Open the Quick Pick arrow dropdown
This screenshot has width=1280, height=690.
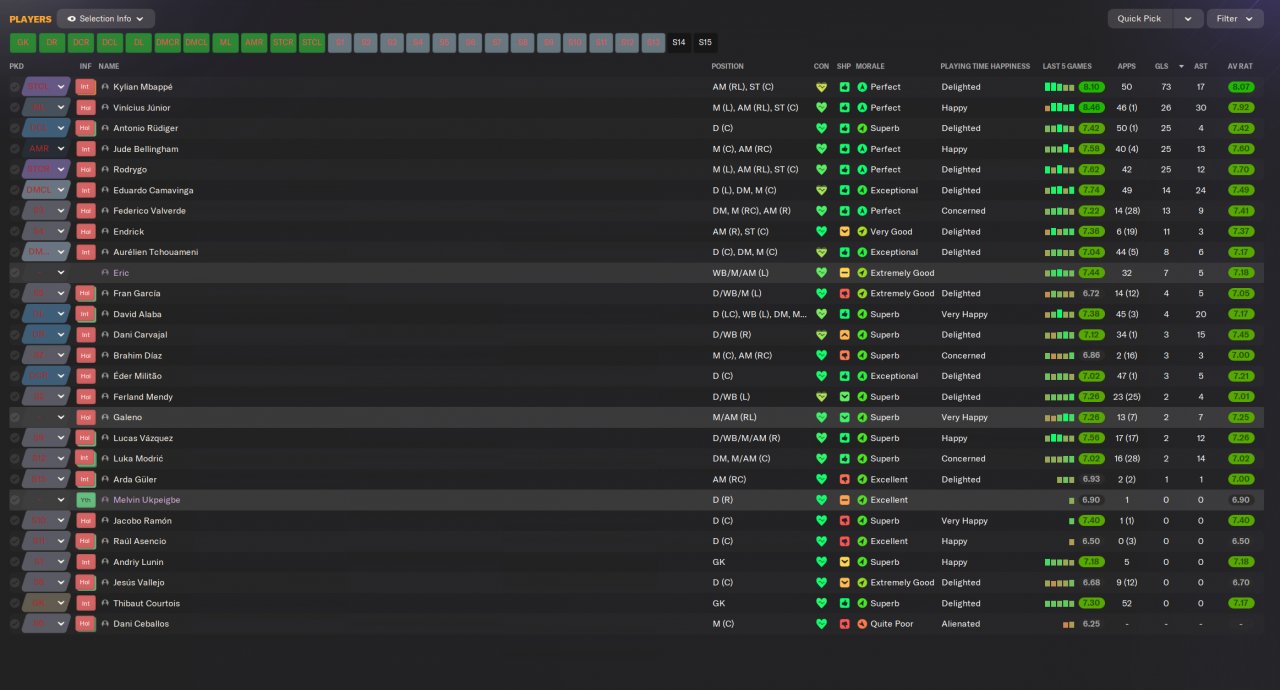(x=1188, y=18)
